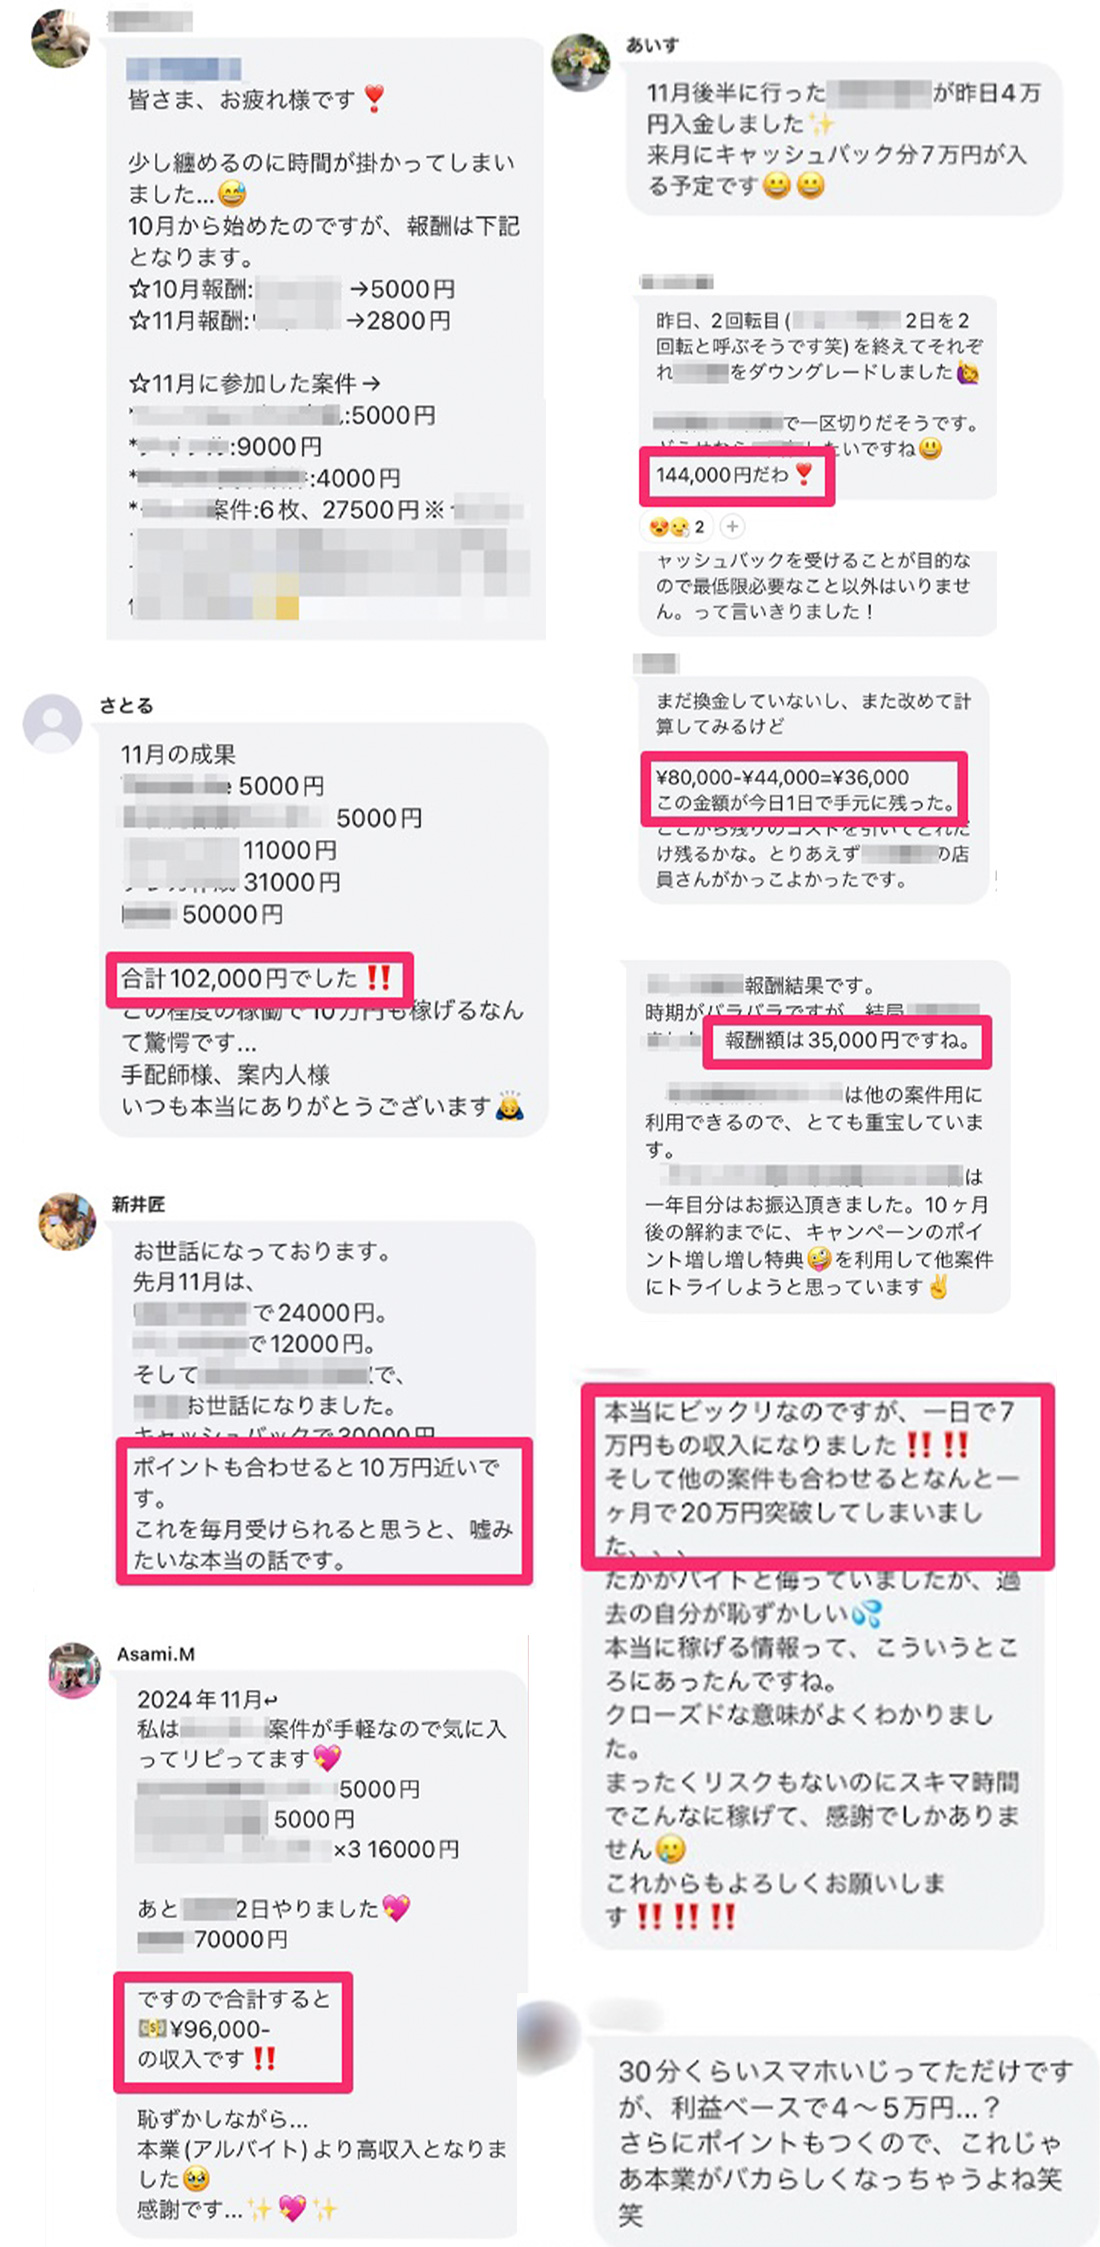Click the dog photo avatar at top left
Viewport: 1100px width, 2247px height.
[x=60, y=38]
